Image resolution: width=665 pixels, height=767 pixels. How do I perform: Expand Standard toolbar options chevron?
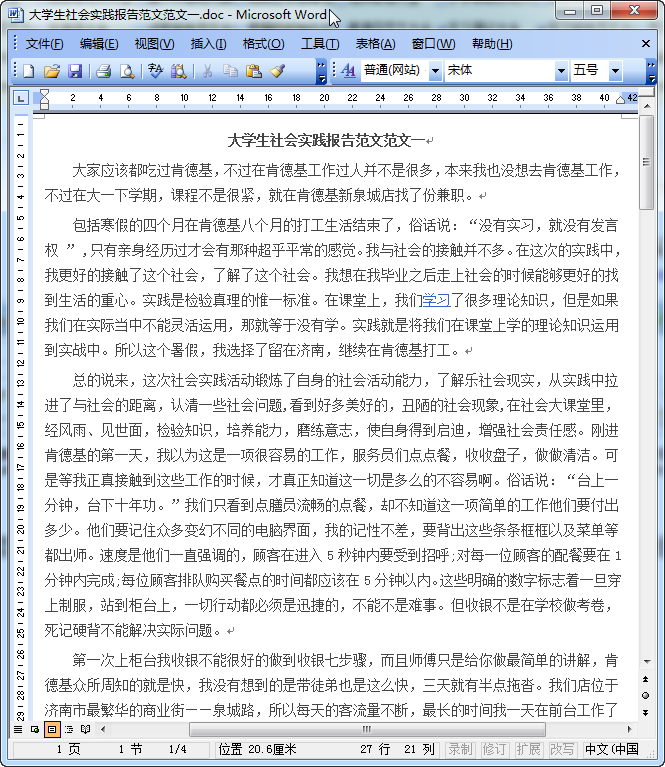pyautogui.click(x=321, y=71)
